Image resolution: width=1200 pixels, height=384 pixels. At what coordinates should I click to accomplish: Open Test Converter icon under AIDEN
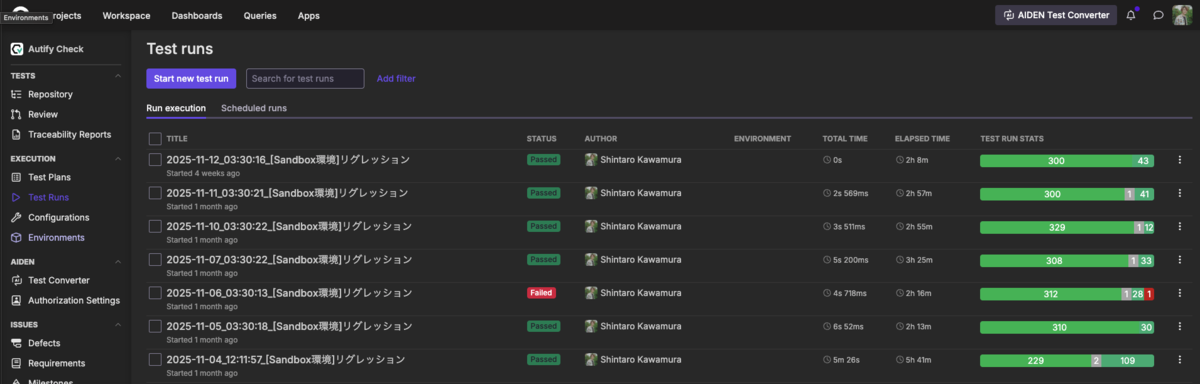tap(17, 280)
